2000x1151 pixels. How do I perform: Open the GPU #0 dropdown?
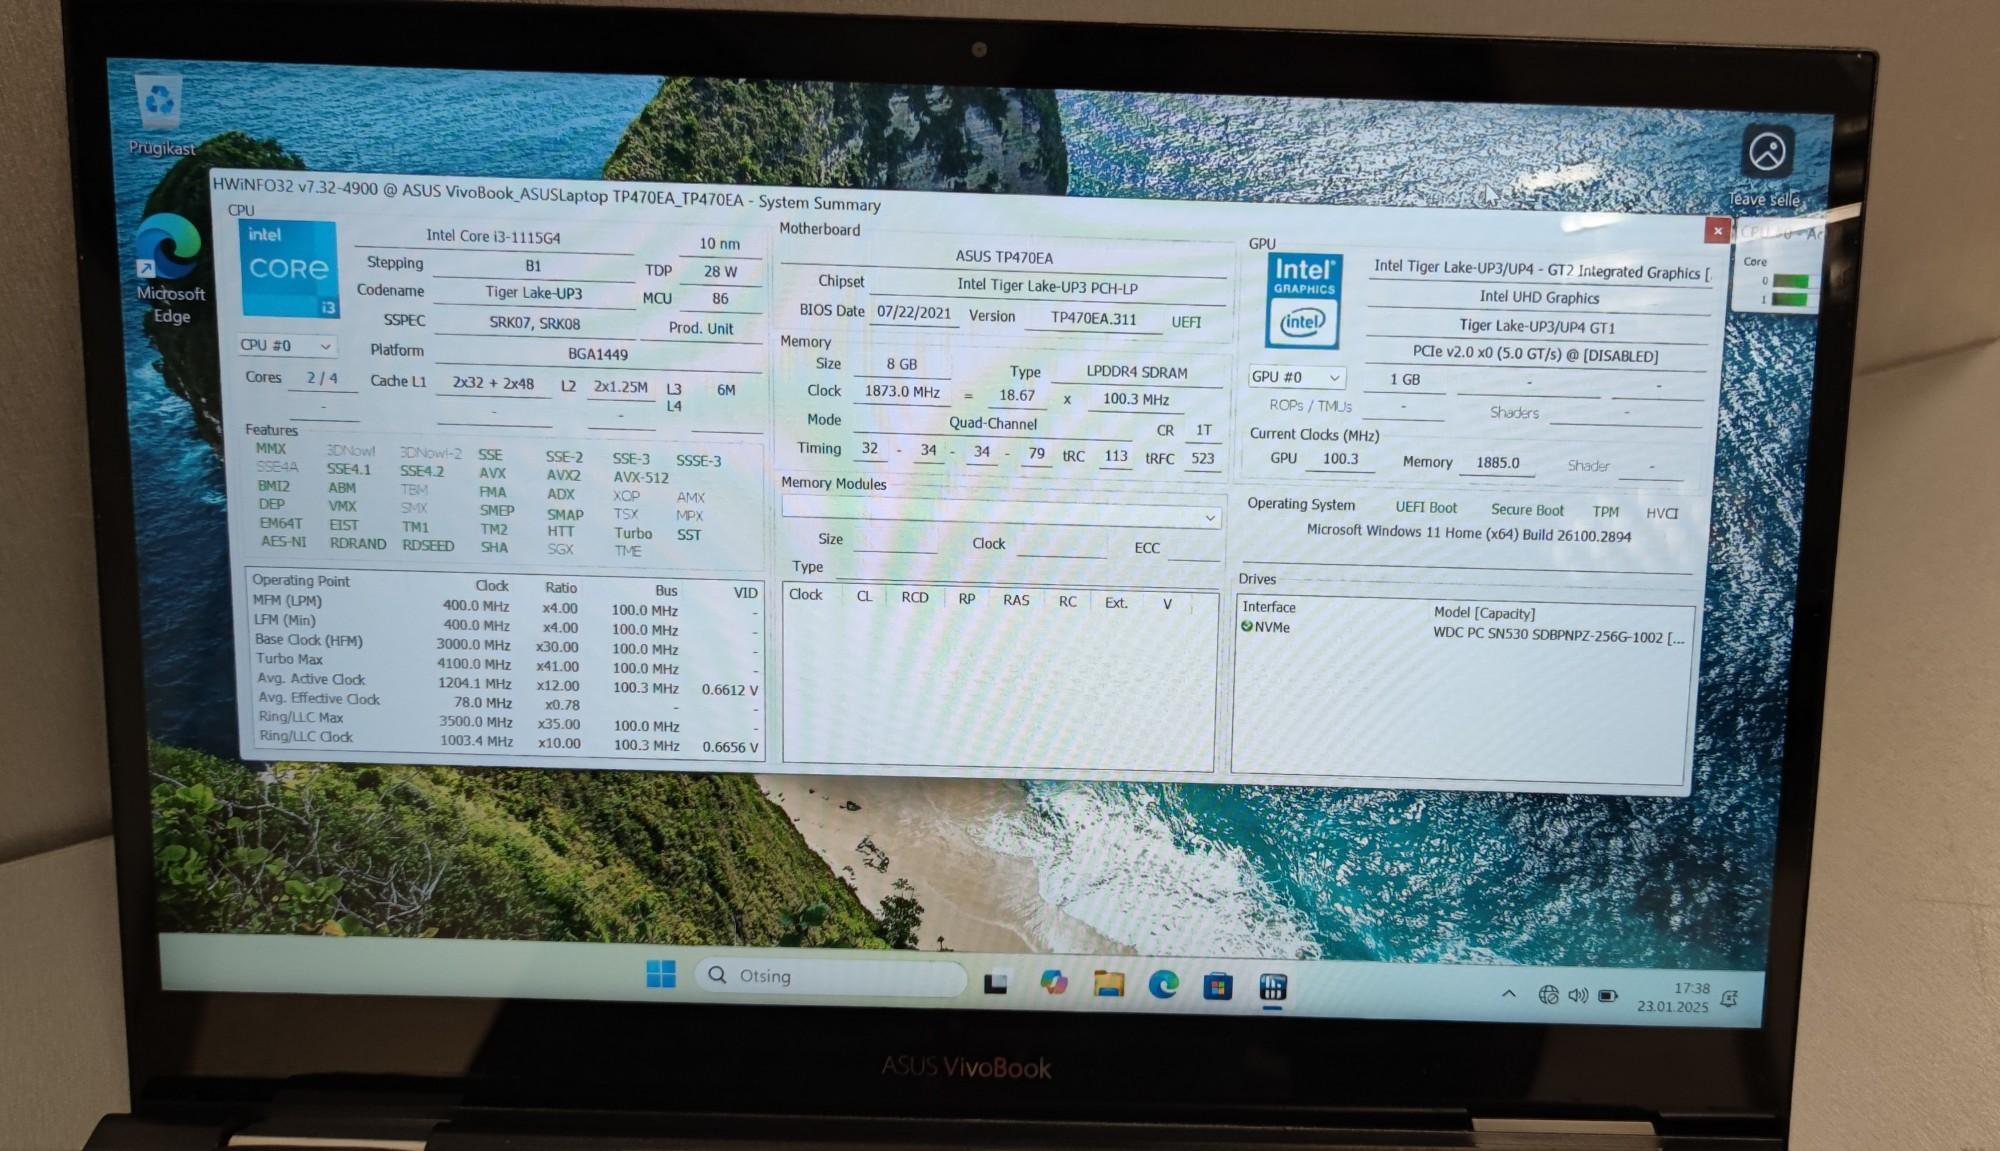click(1297, 377)
